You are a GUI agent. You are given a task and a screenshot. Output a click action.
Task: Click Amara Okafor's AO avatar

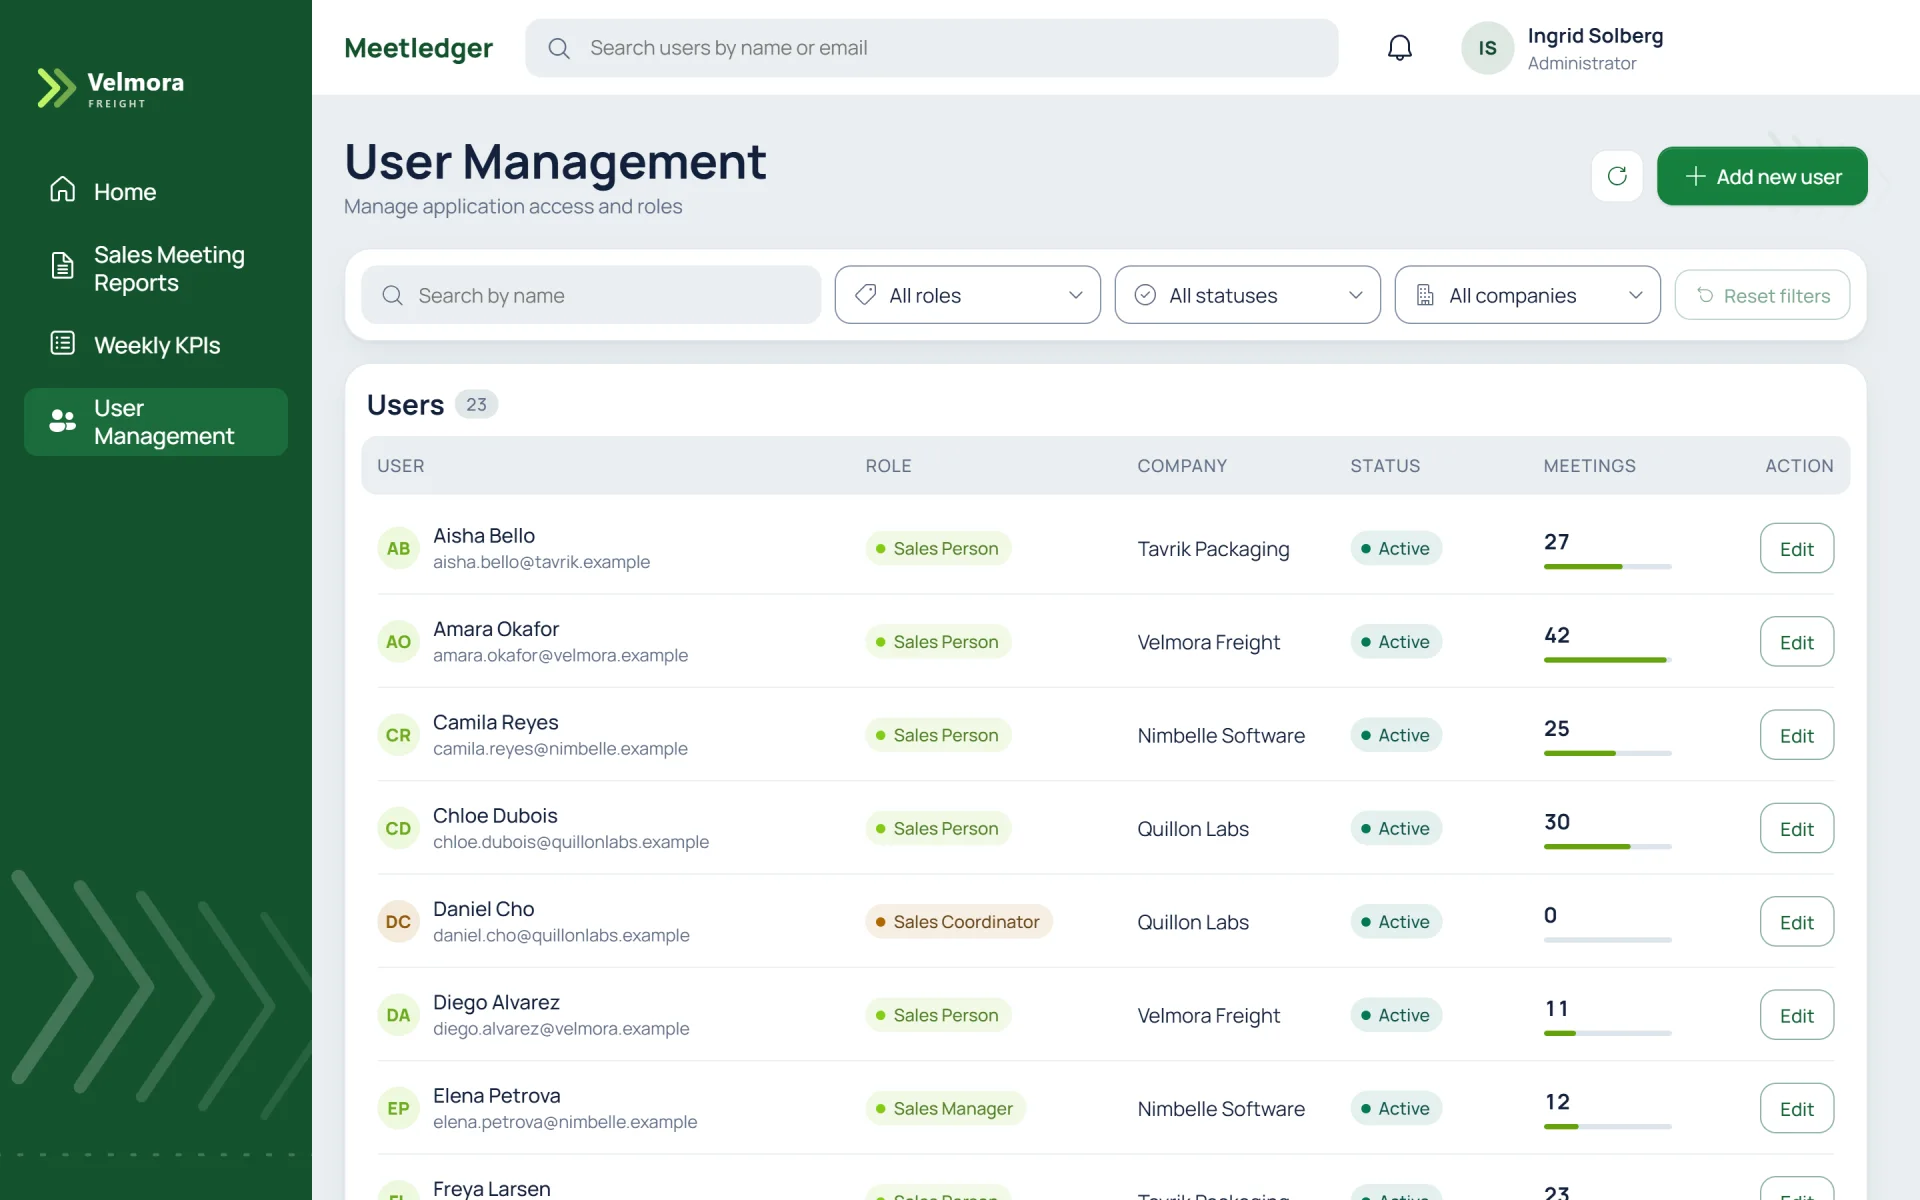tap(398, 641)
